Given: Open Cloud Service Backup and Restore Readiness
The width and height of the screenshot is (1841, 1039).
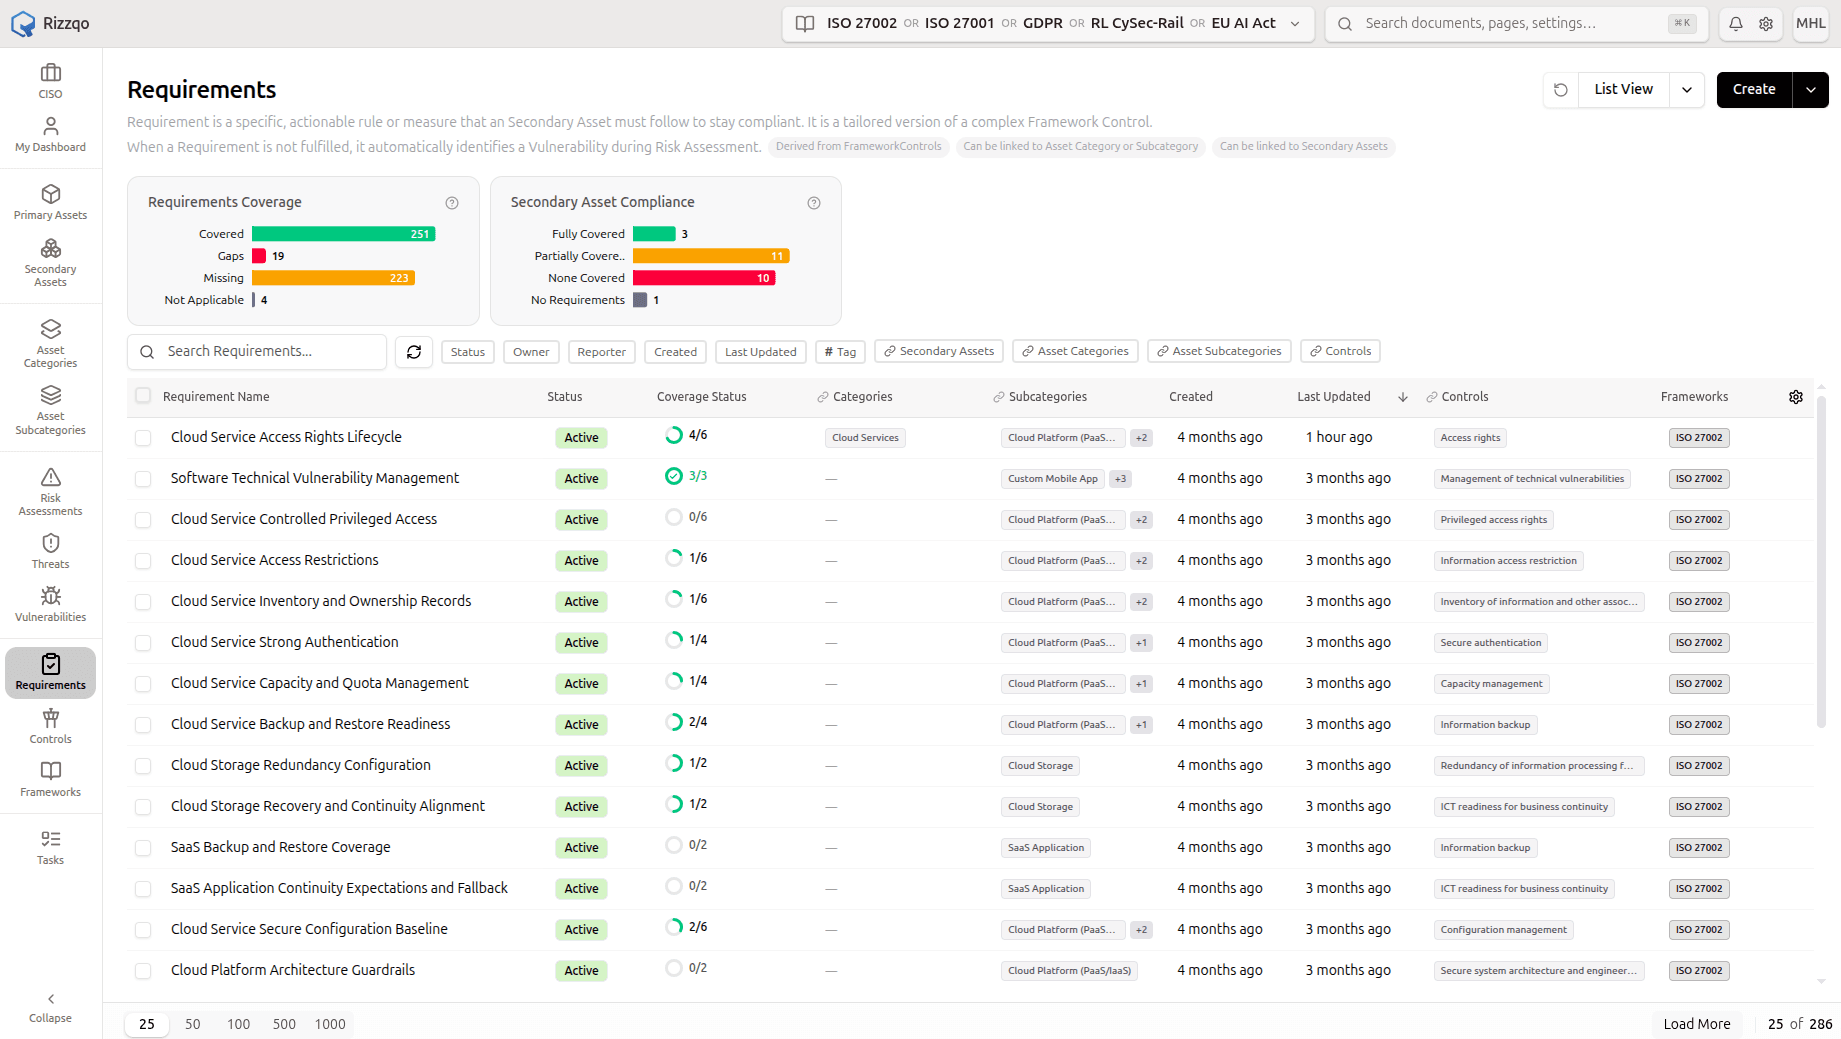Looking at the screenshot, I should (310, 724).
